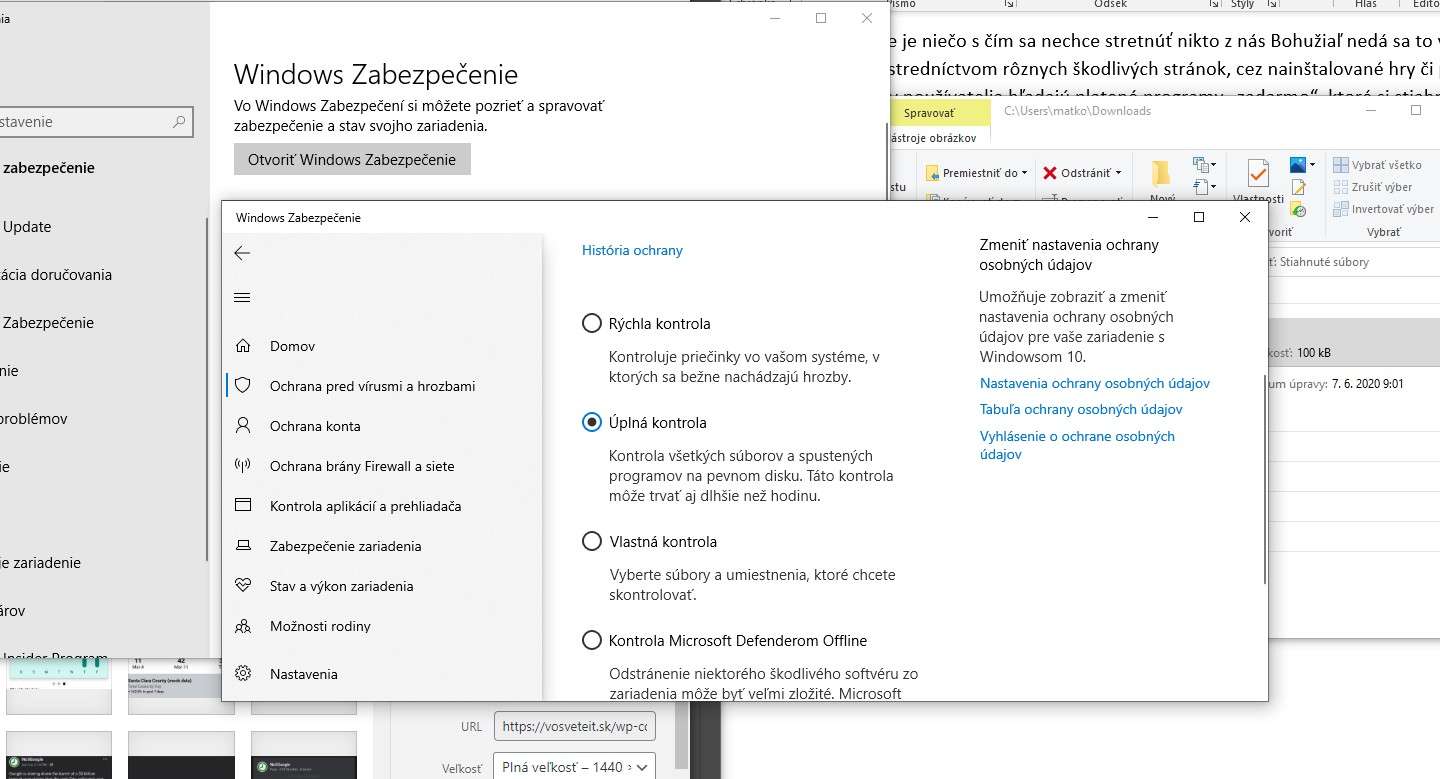
Task: Open Ochrana pred vírusmi a hrozbami
Action: click(x=373, y=386)
